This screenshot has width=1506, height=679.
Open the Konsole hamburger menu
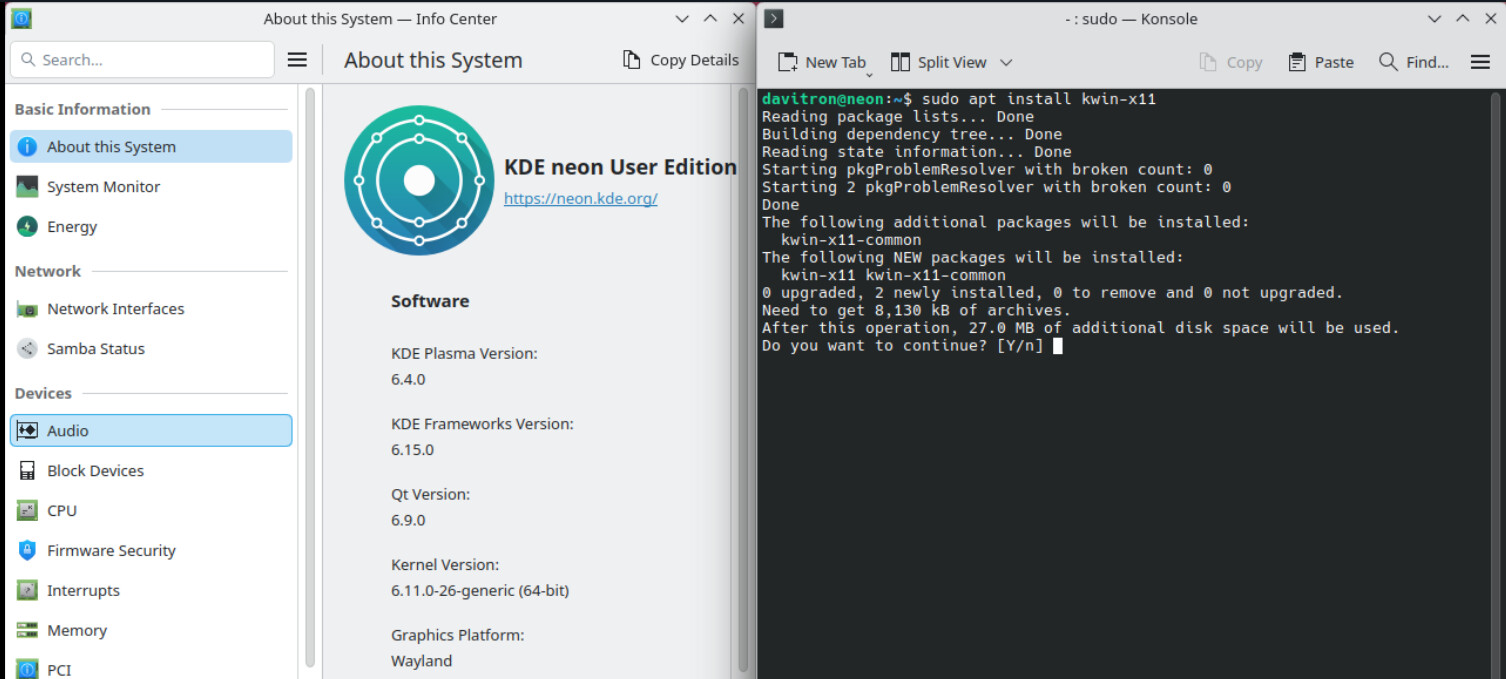(1480, 62)
